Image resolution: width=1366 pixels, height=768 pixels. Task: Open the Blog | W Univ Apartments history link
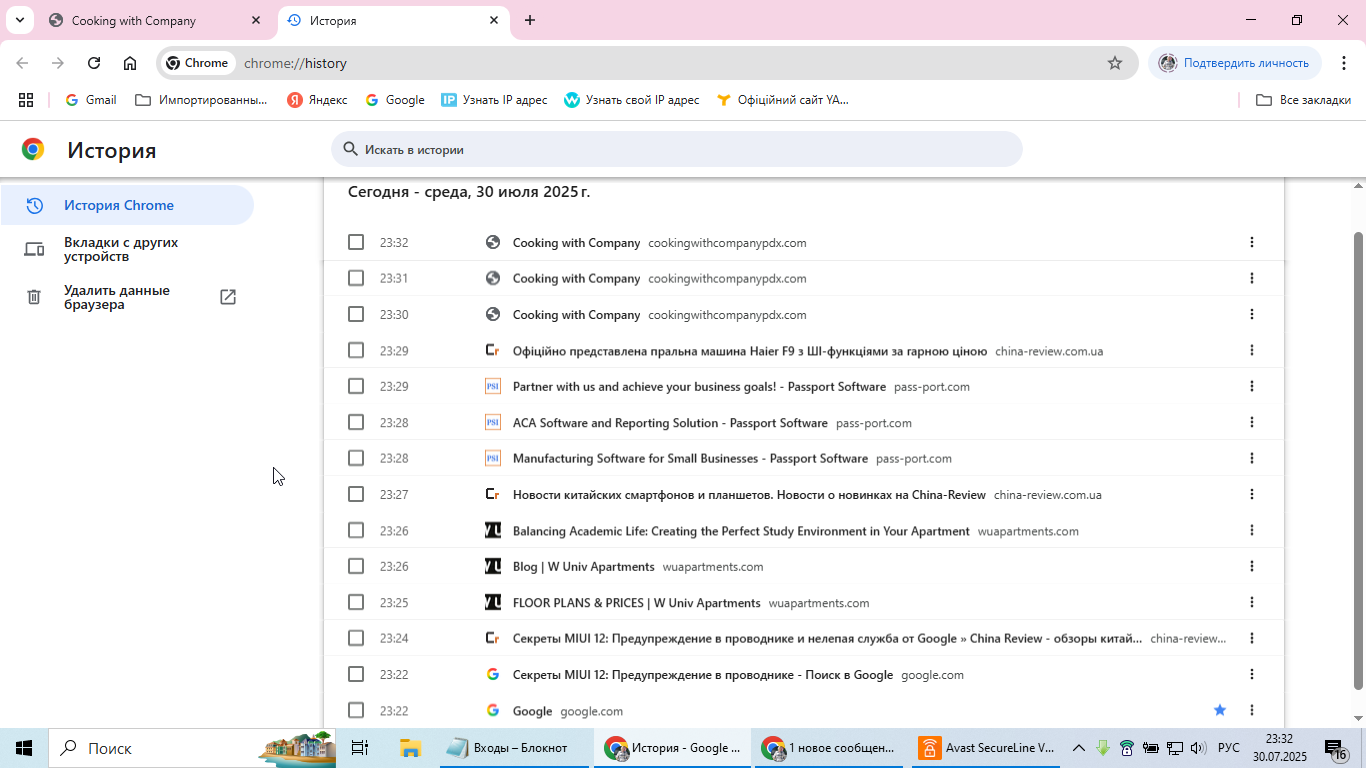click(x=584, y=566)
